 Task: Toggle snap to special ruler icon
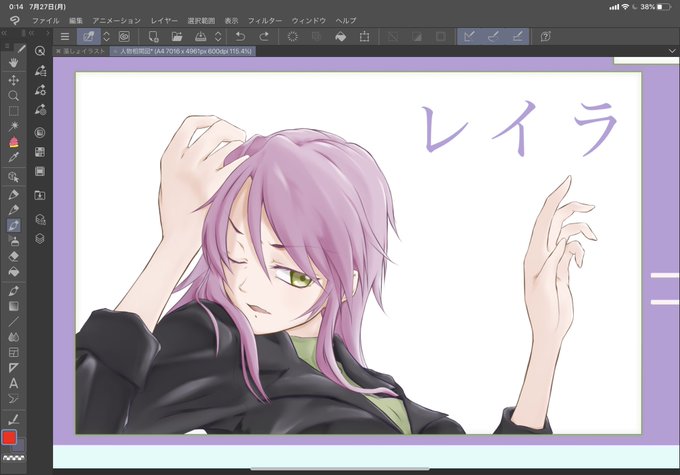493,37
